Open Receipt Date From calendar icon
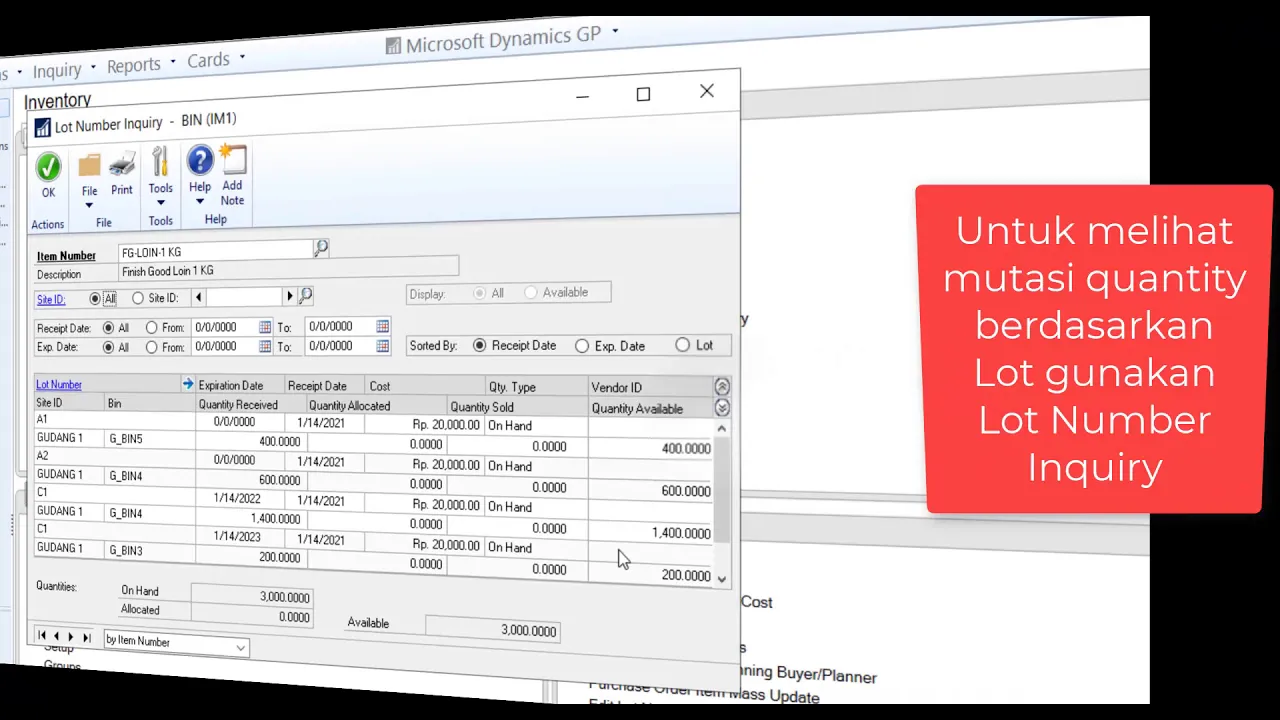This screenshot has width=1280, height=720. tap(265, 327)
